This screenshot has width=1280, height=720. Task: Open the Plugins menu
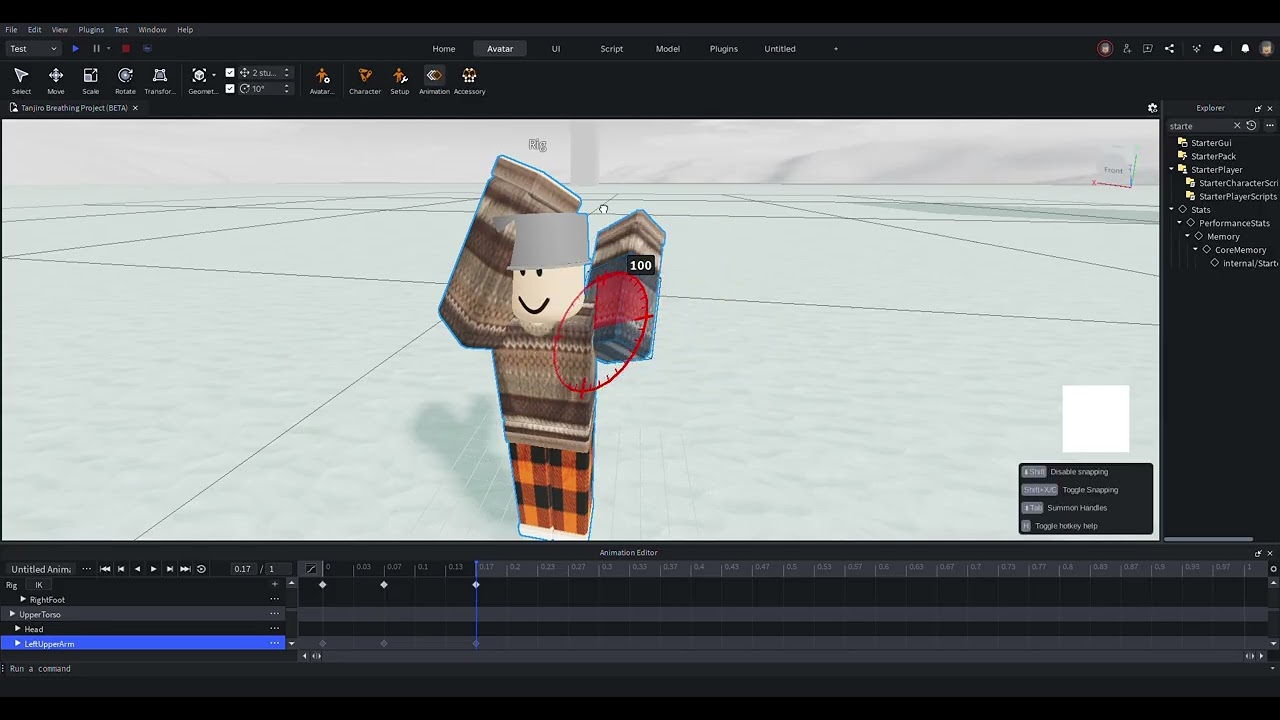coord(91,30)
